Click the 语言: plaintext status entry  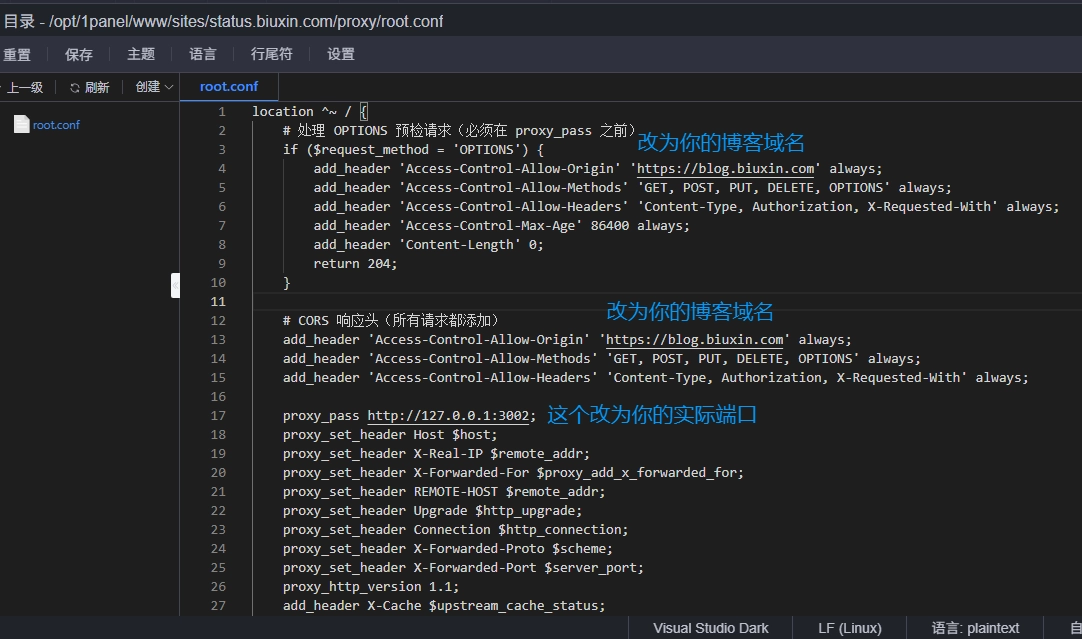pyautogui.click(x=975, y=628)
